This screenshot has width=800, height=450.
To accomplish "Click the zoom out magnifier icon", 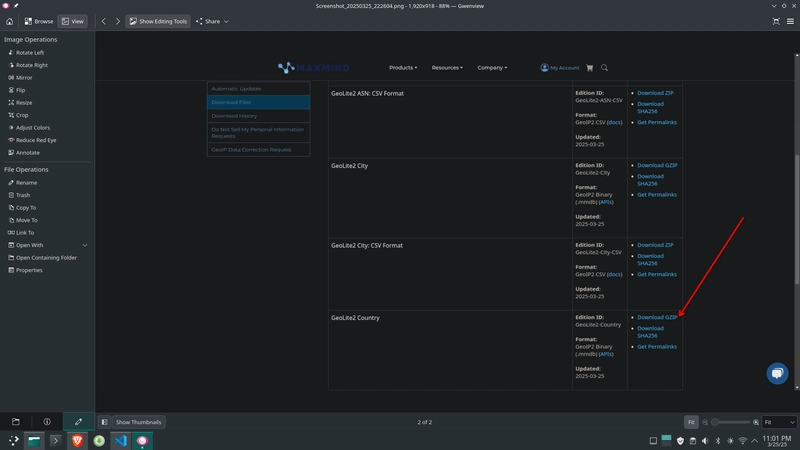I will (705, 422).
